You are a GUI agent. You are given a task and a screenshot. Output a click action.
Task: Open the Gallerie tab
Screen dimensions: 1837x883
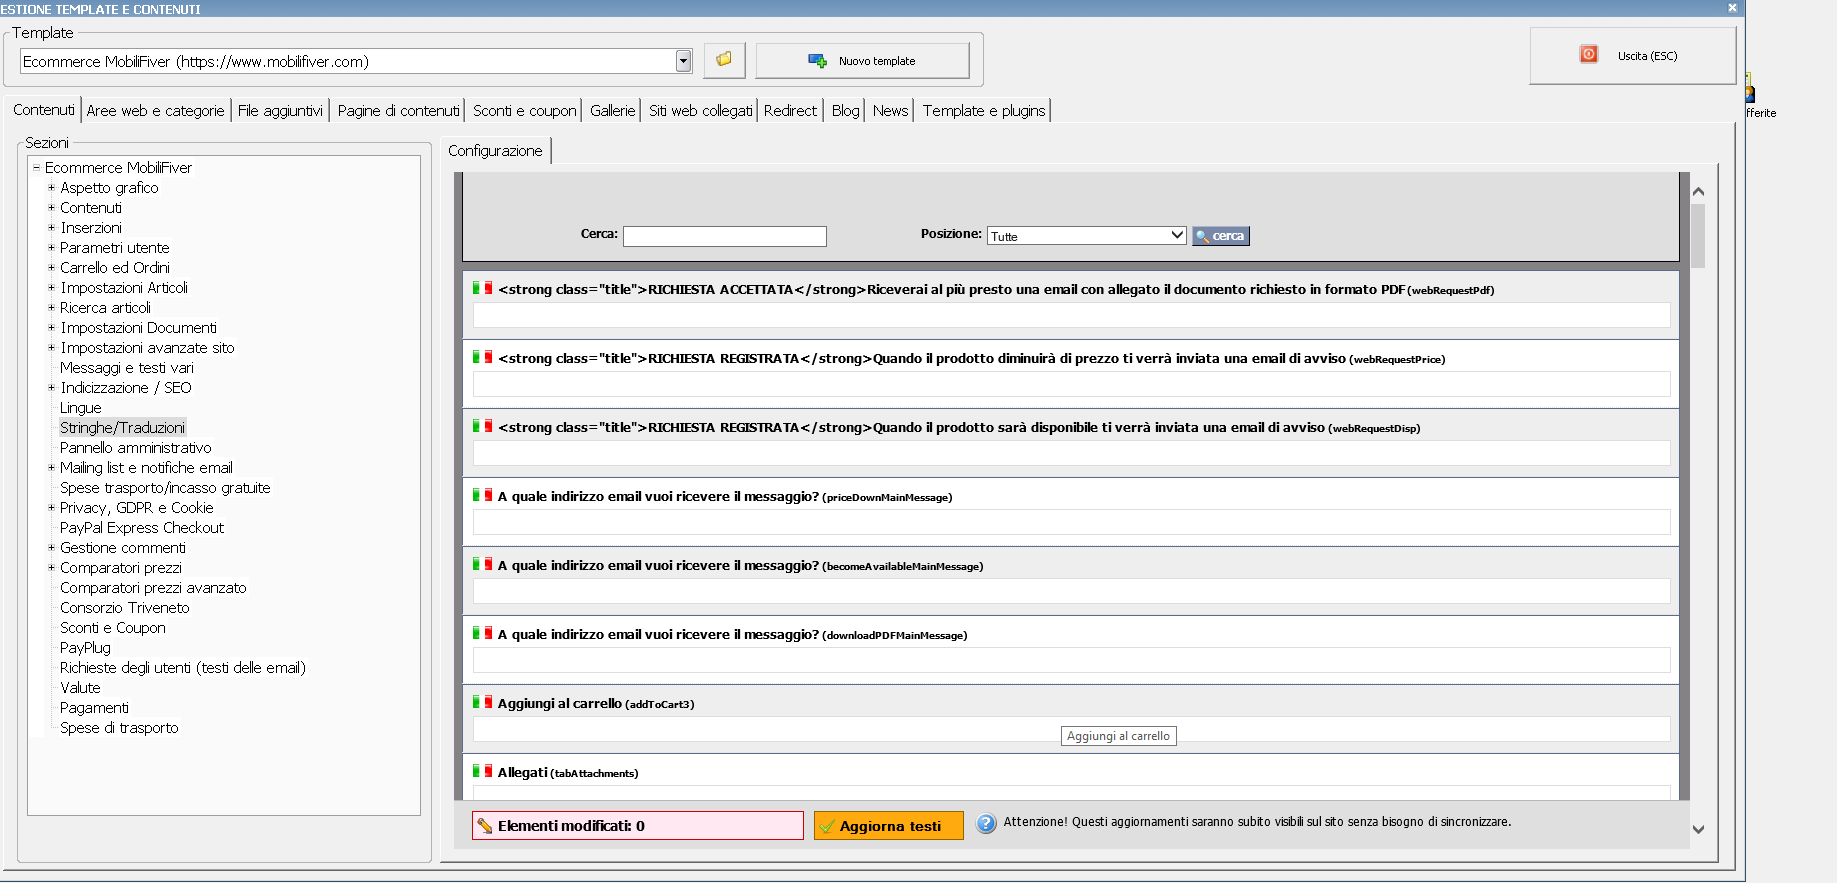pos(612,111)
